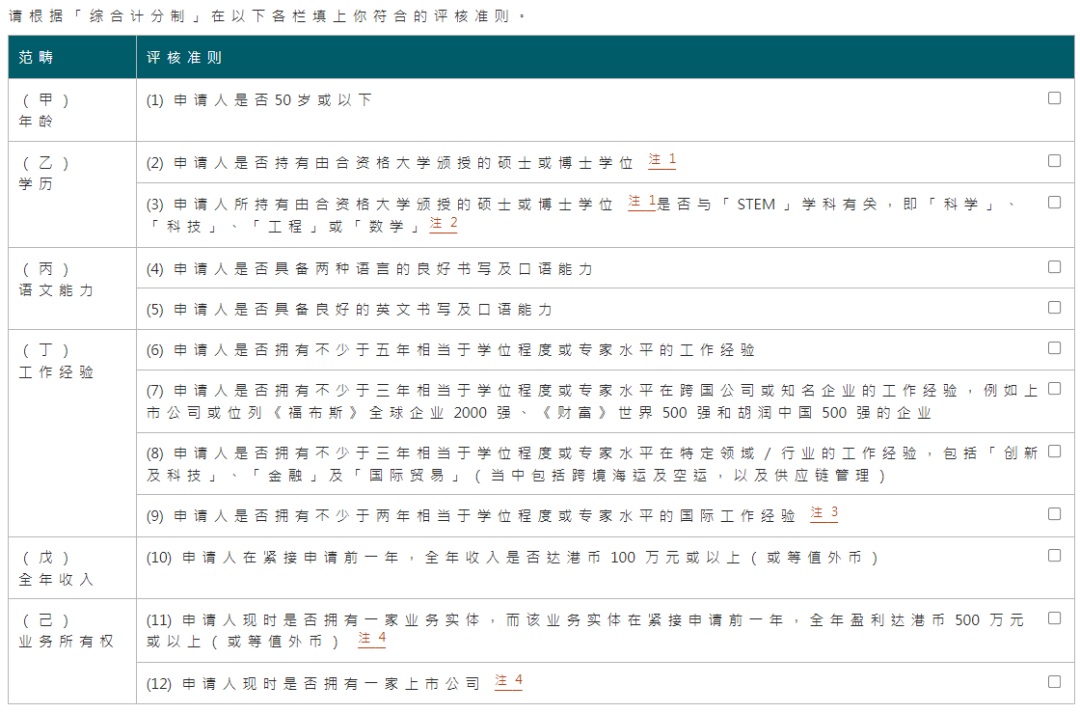Click the 范畴 column header
Screen dimensions: 1080x713
tap(37, 58)
